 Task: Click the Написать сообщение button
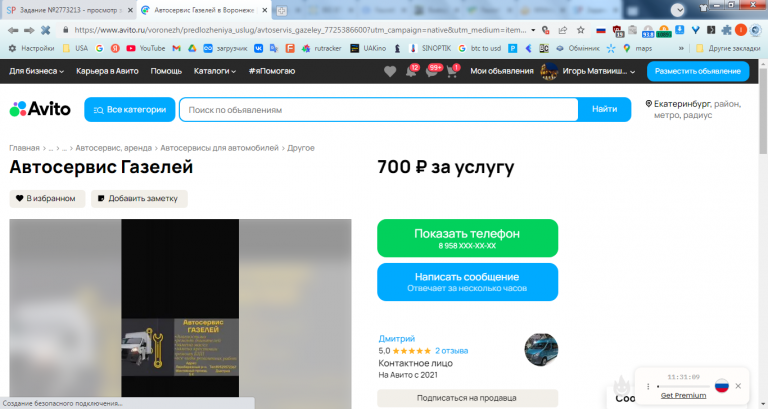467,282
